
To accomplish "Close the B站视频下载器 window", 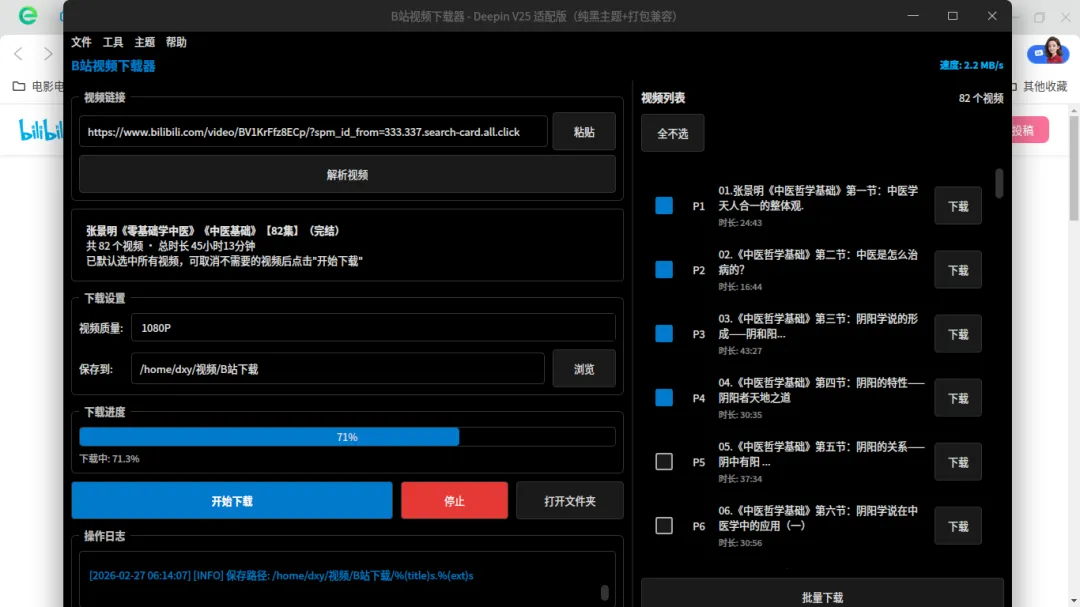I will (x=992, y=15).
